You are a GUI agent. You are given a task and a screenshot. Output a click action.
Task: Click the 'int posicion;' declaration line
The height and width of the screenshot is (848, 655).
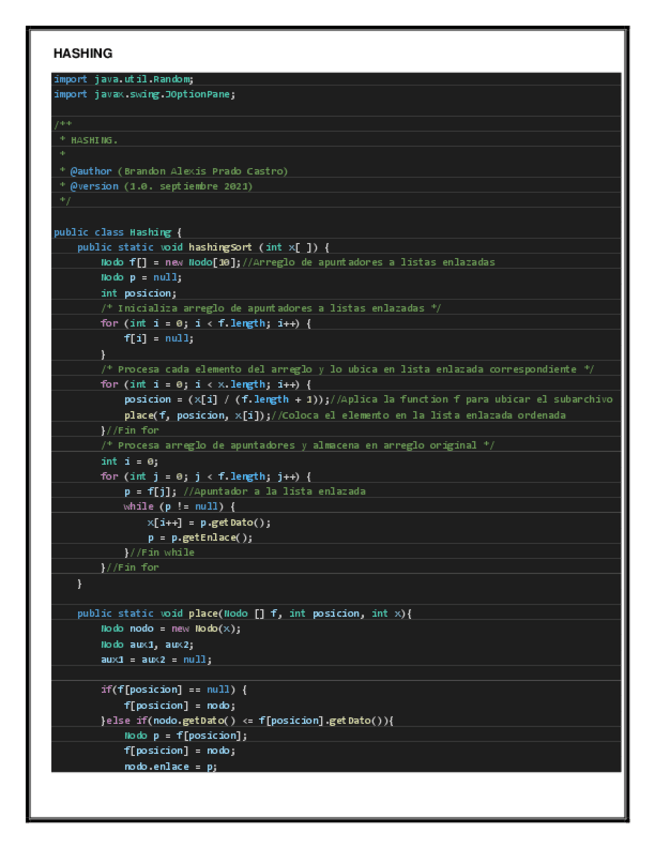click(138, 293)
